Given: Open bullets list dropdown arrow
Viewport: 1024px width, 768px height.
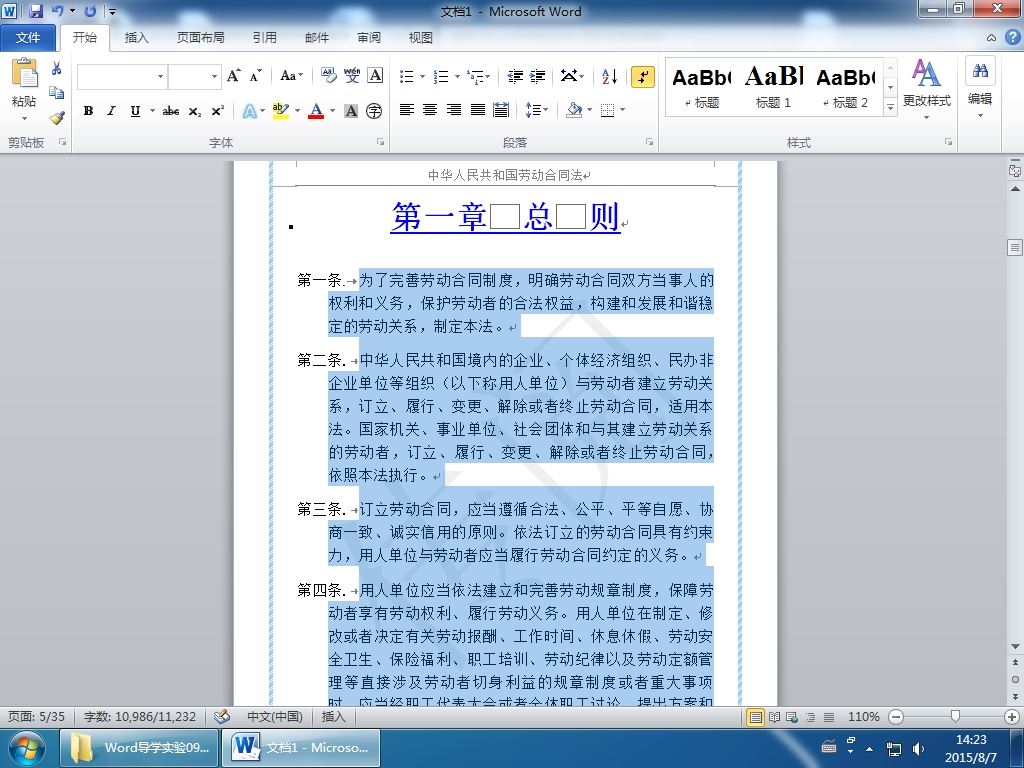Looking at the screenshot, I should point(422,77).
